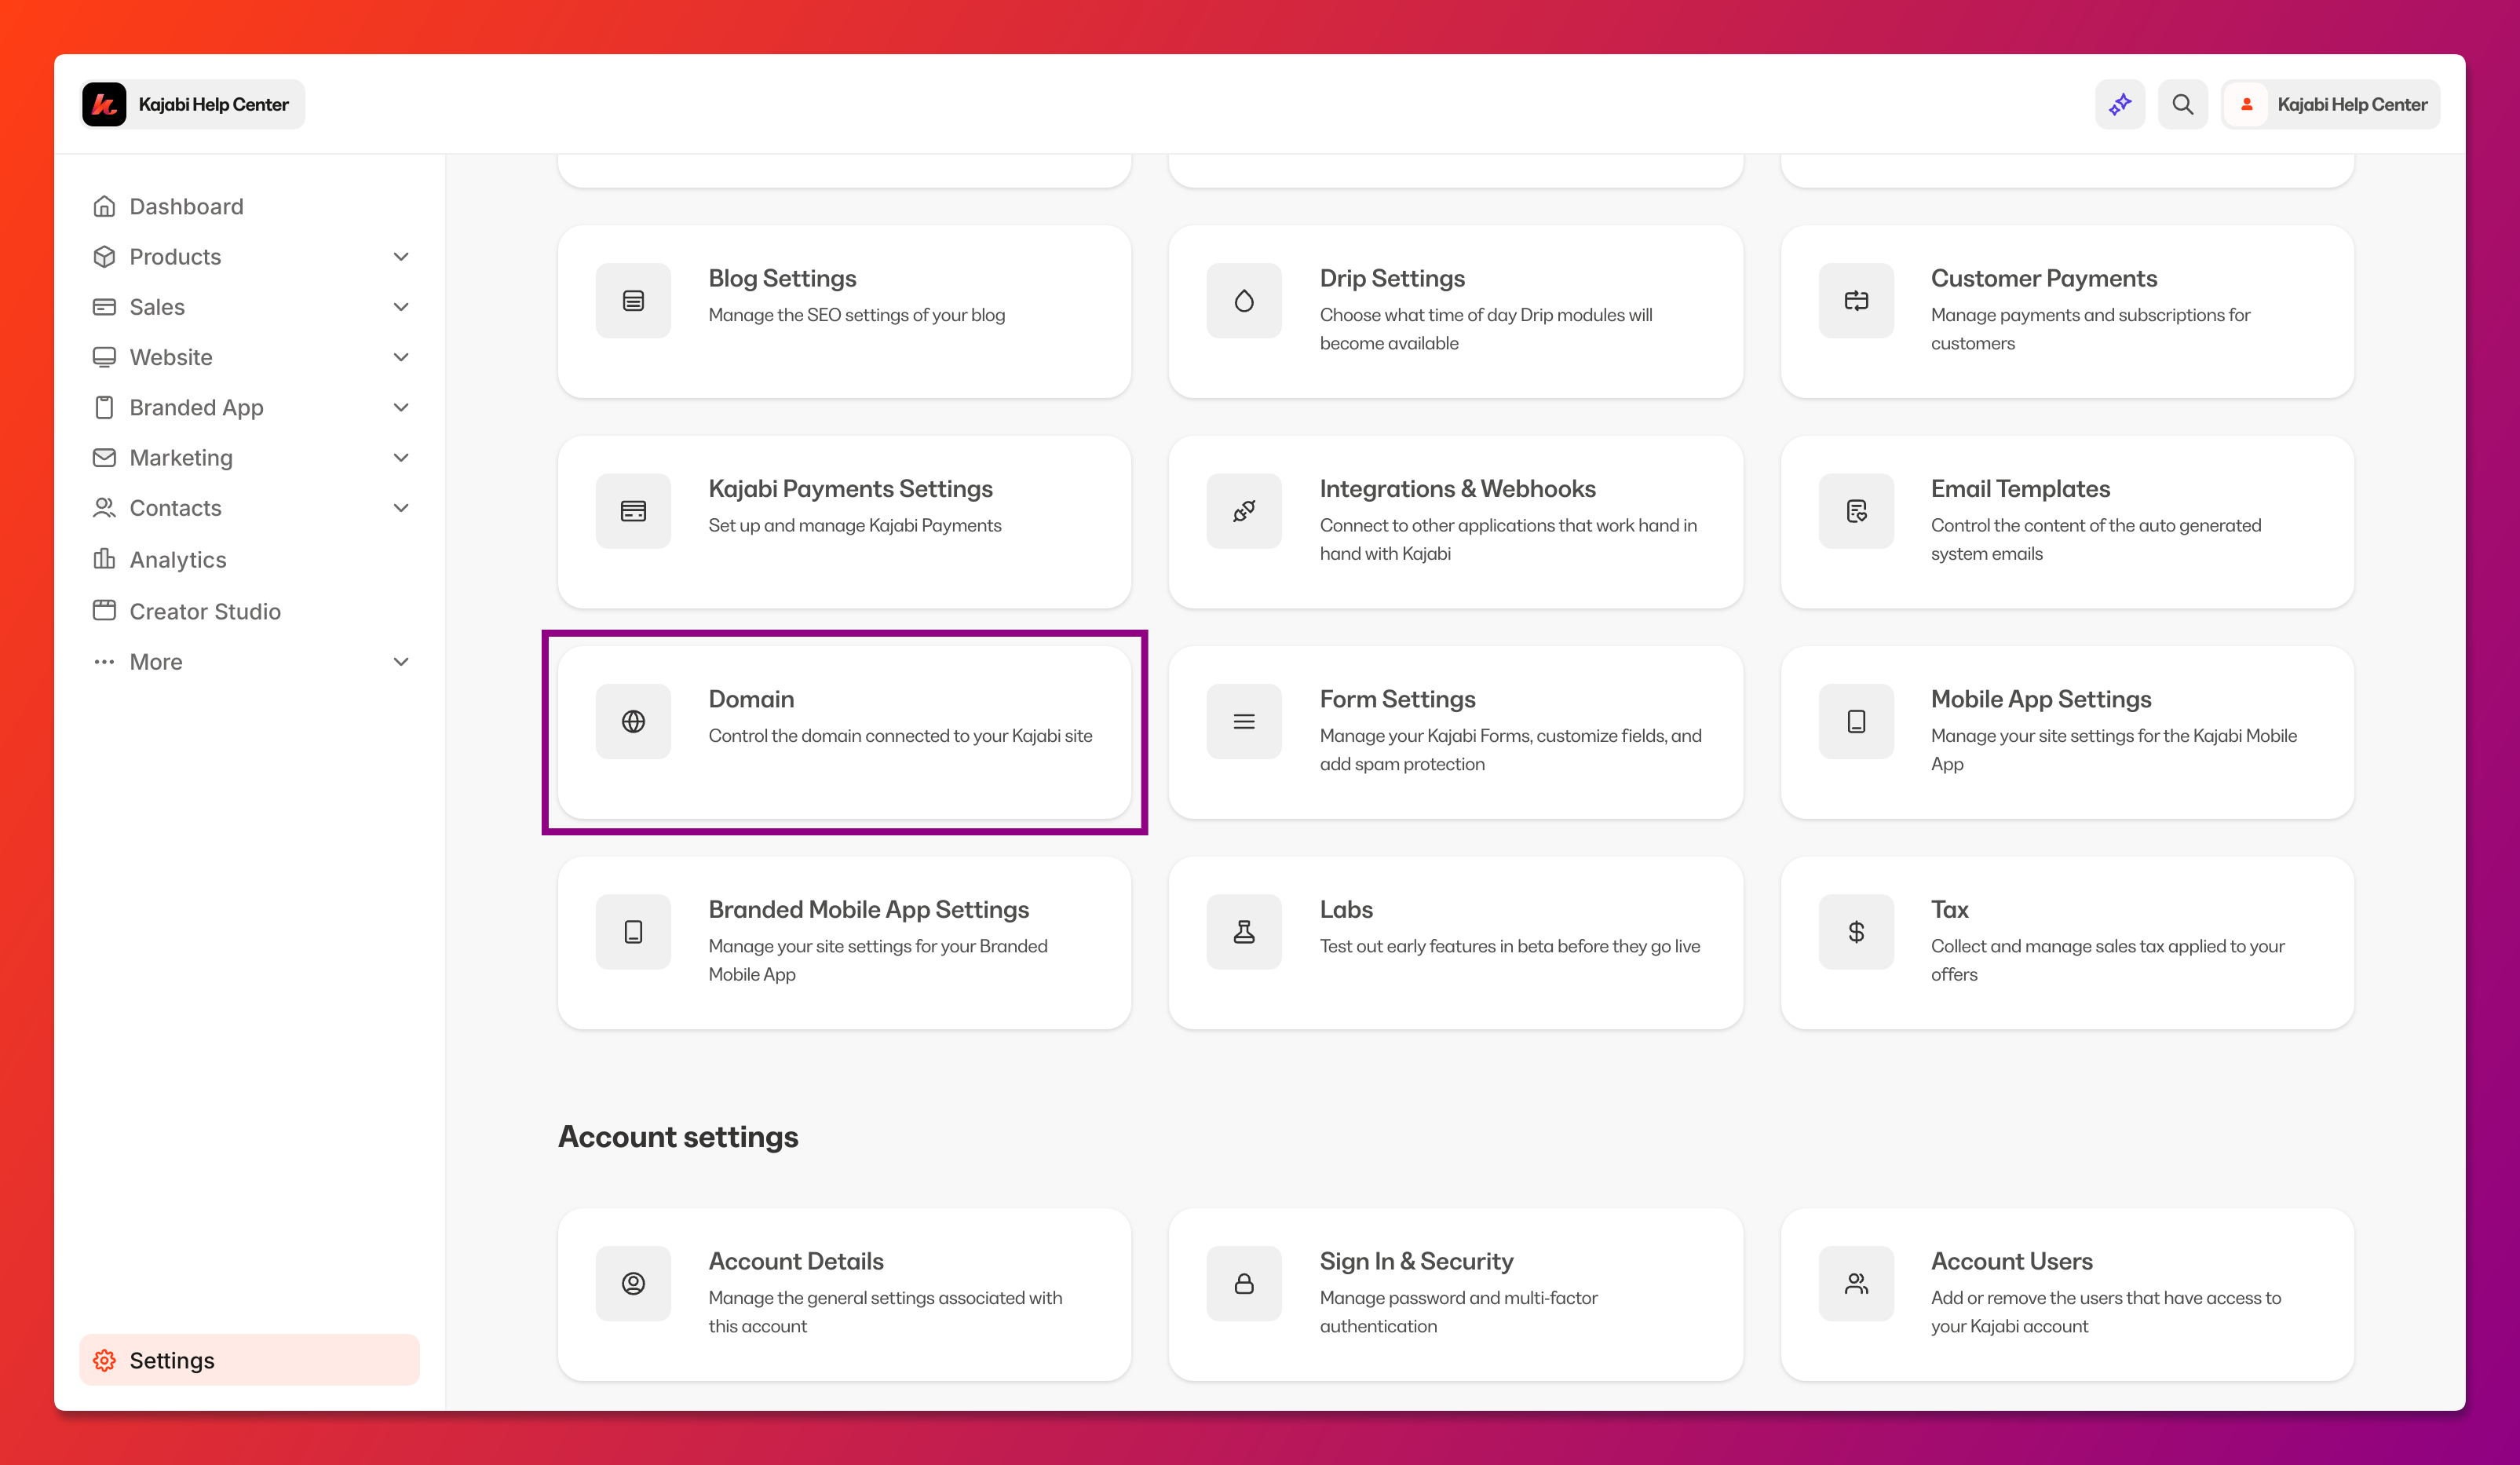This screenshot has height=1465, width=2520.
Task: Select Settings in the sidebar
Action: 249,1360
